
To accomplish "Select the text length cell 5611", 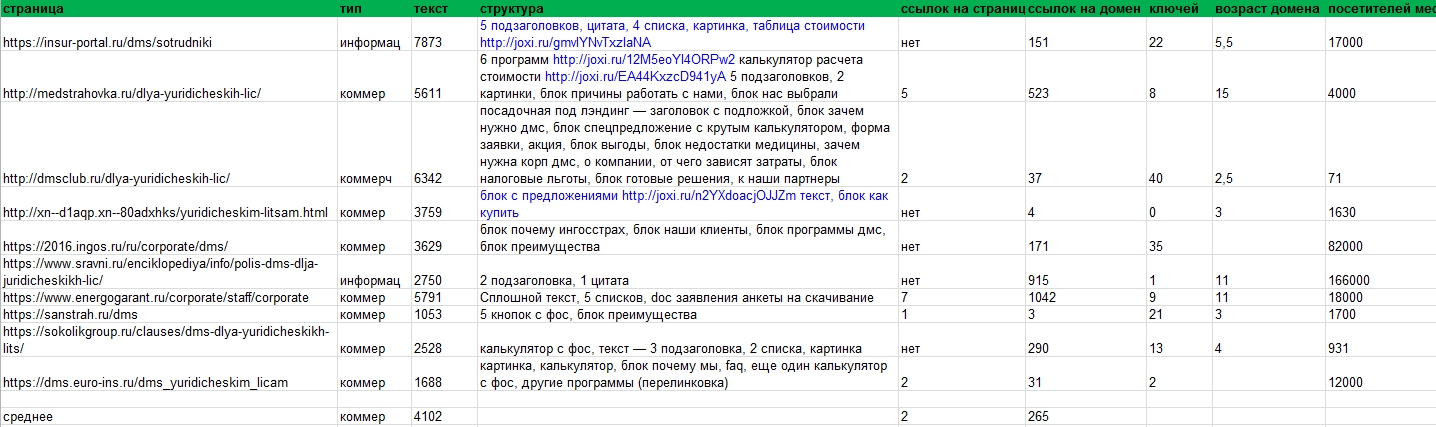I will click(444, 77).
